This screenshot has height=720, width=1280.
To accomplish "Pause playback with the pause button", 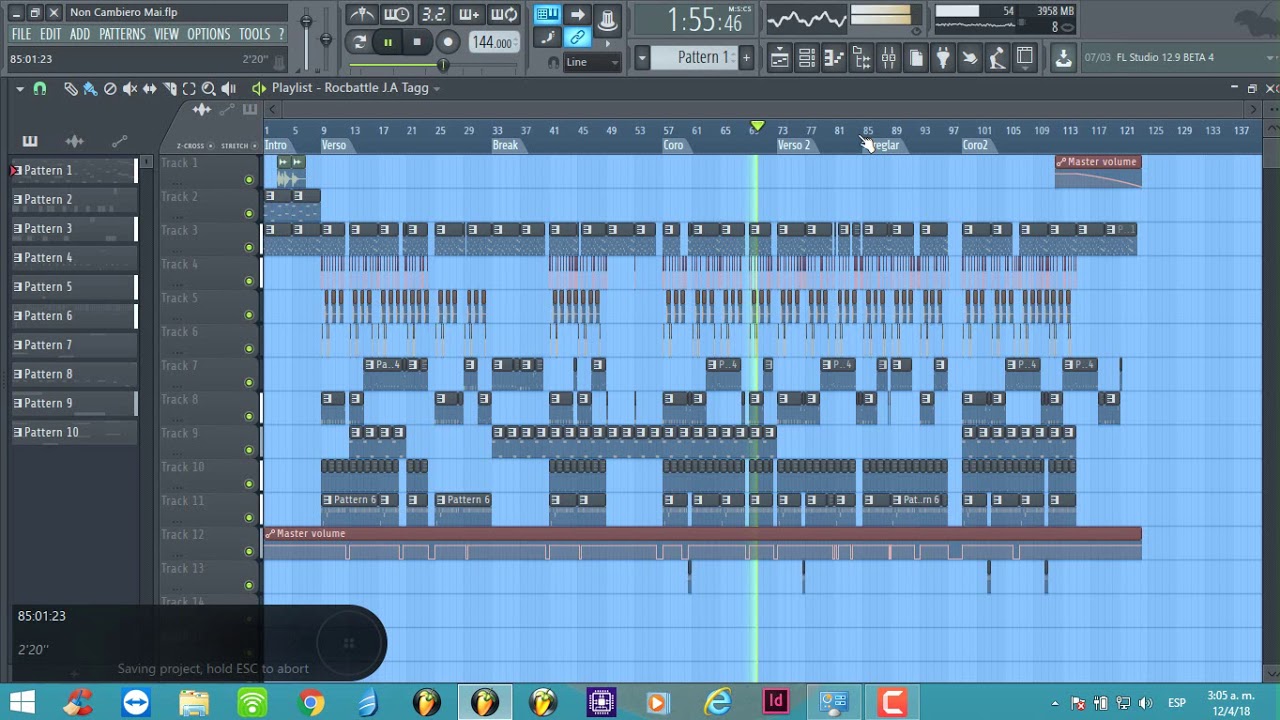I will [388, 41].
